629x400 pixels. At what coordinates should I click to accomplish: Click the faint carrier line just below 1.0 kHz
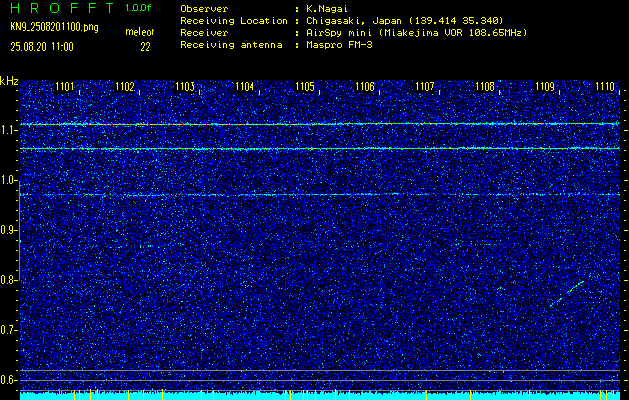[x=320, y=194]
